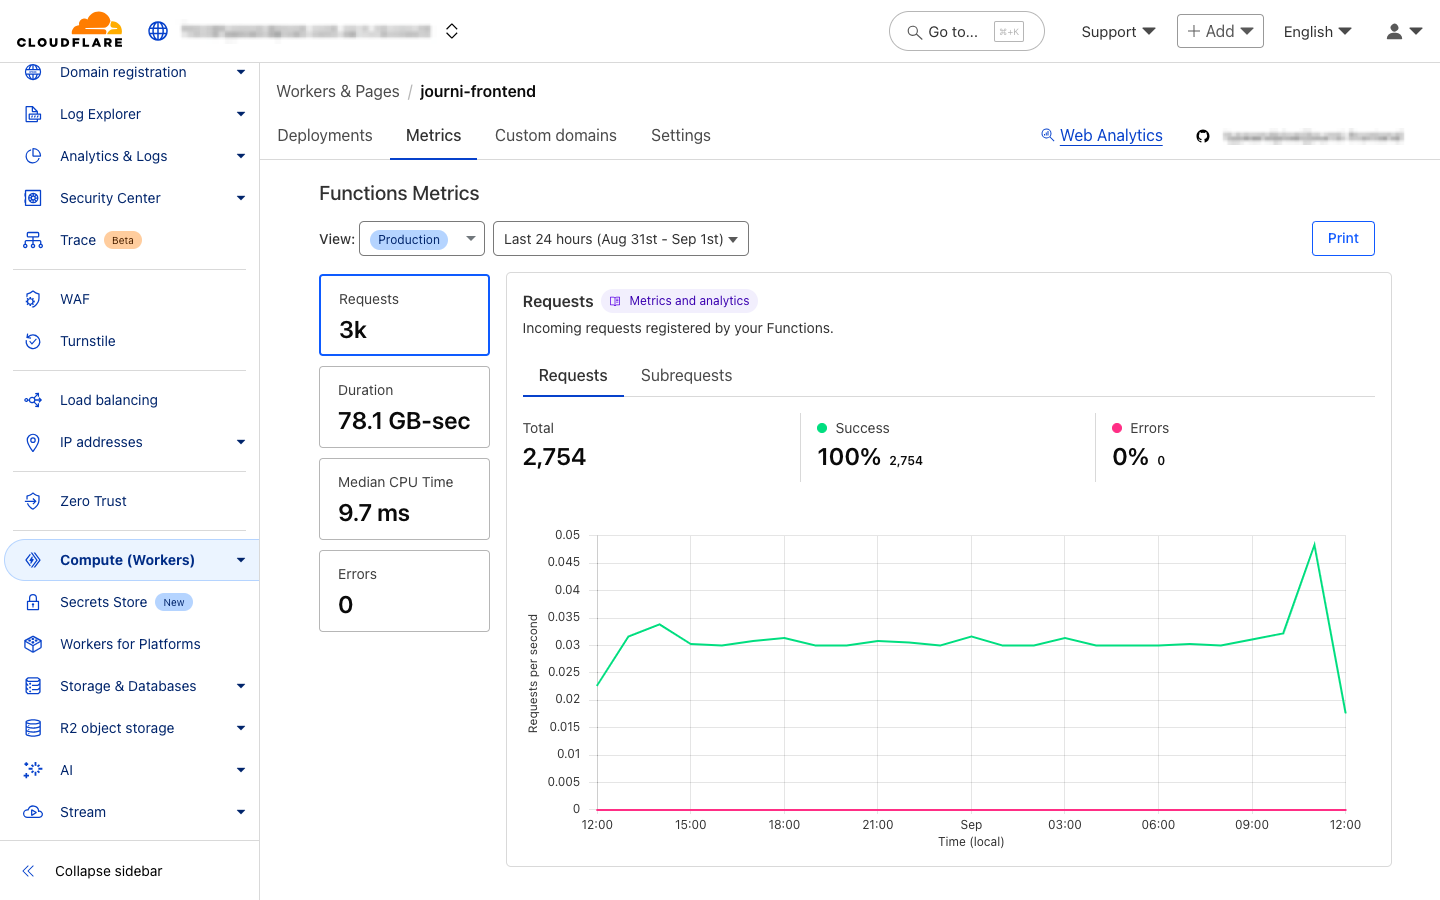Expand the AI section arrow

point(241,770)
